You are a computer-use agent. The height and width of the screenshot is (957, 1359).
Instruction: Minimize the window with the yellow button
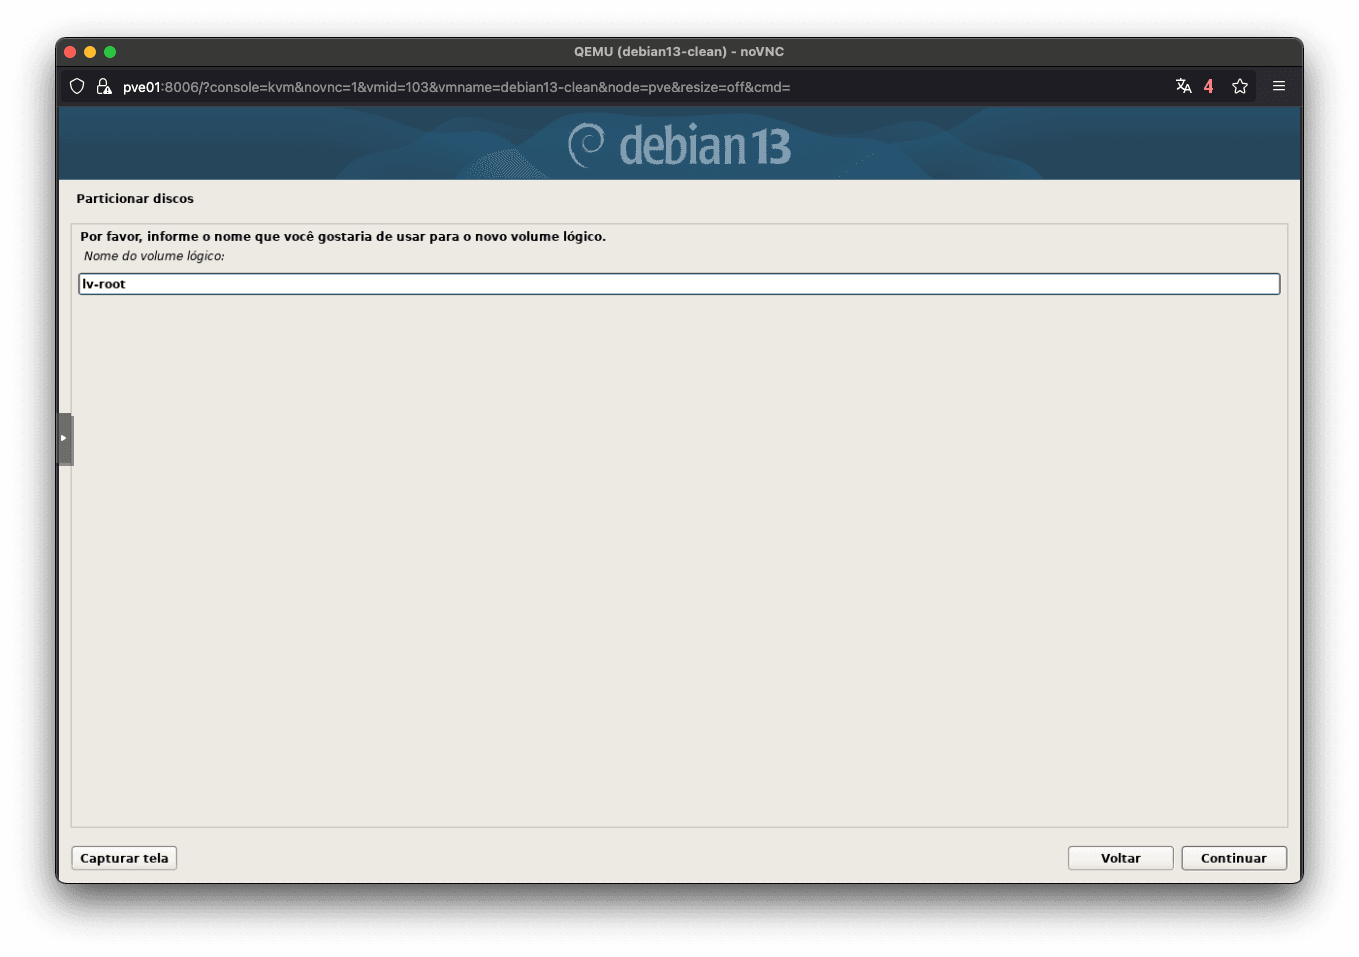(90, 52)
